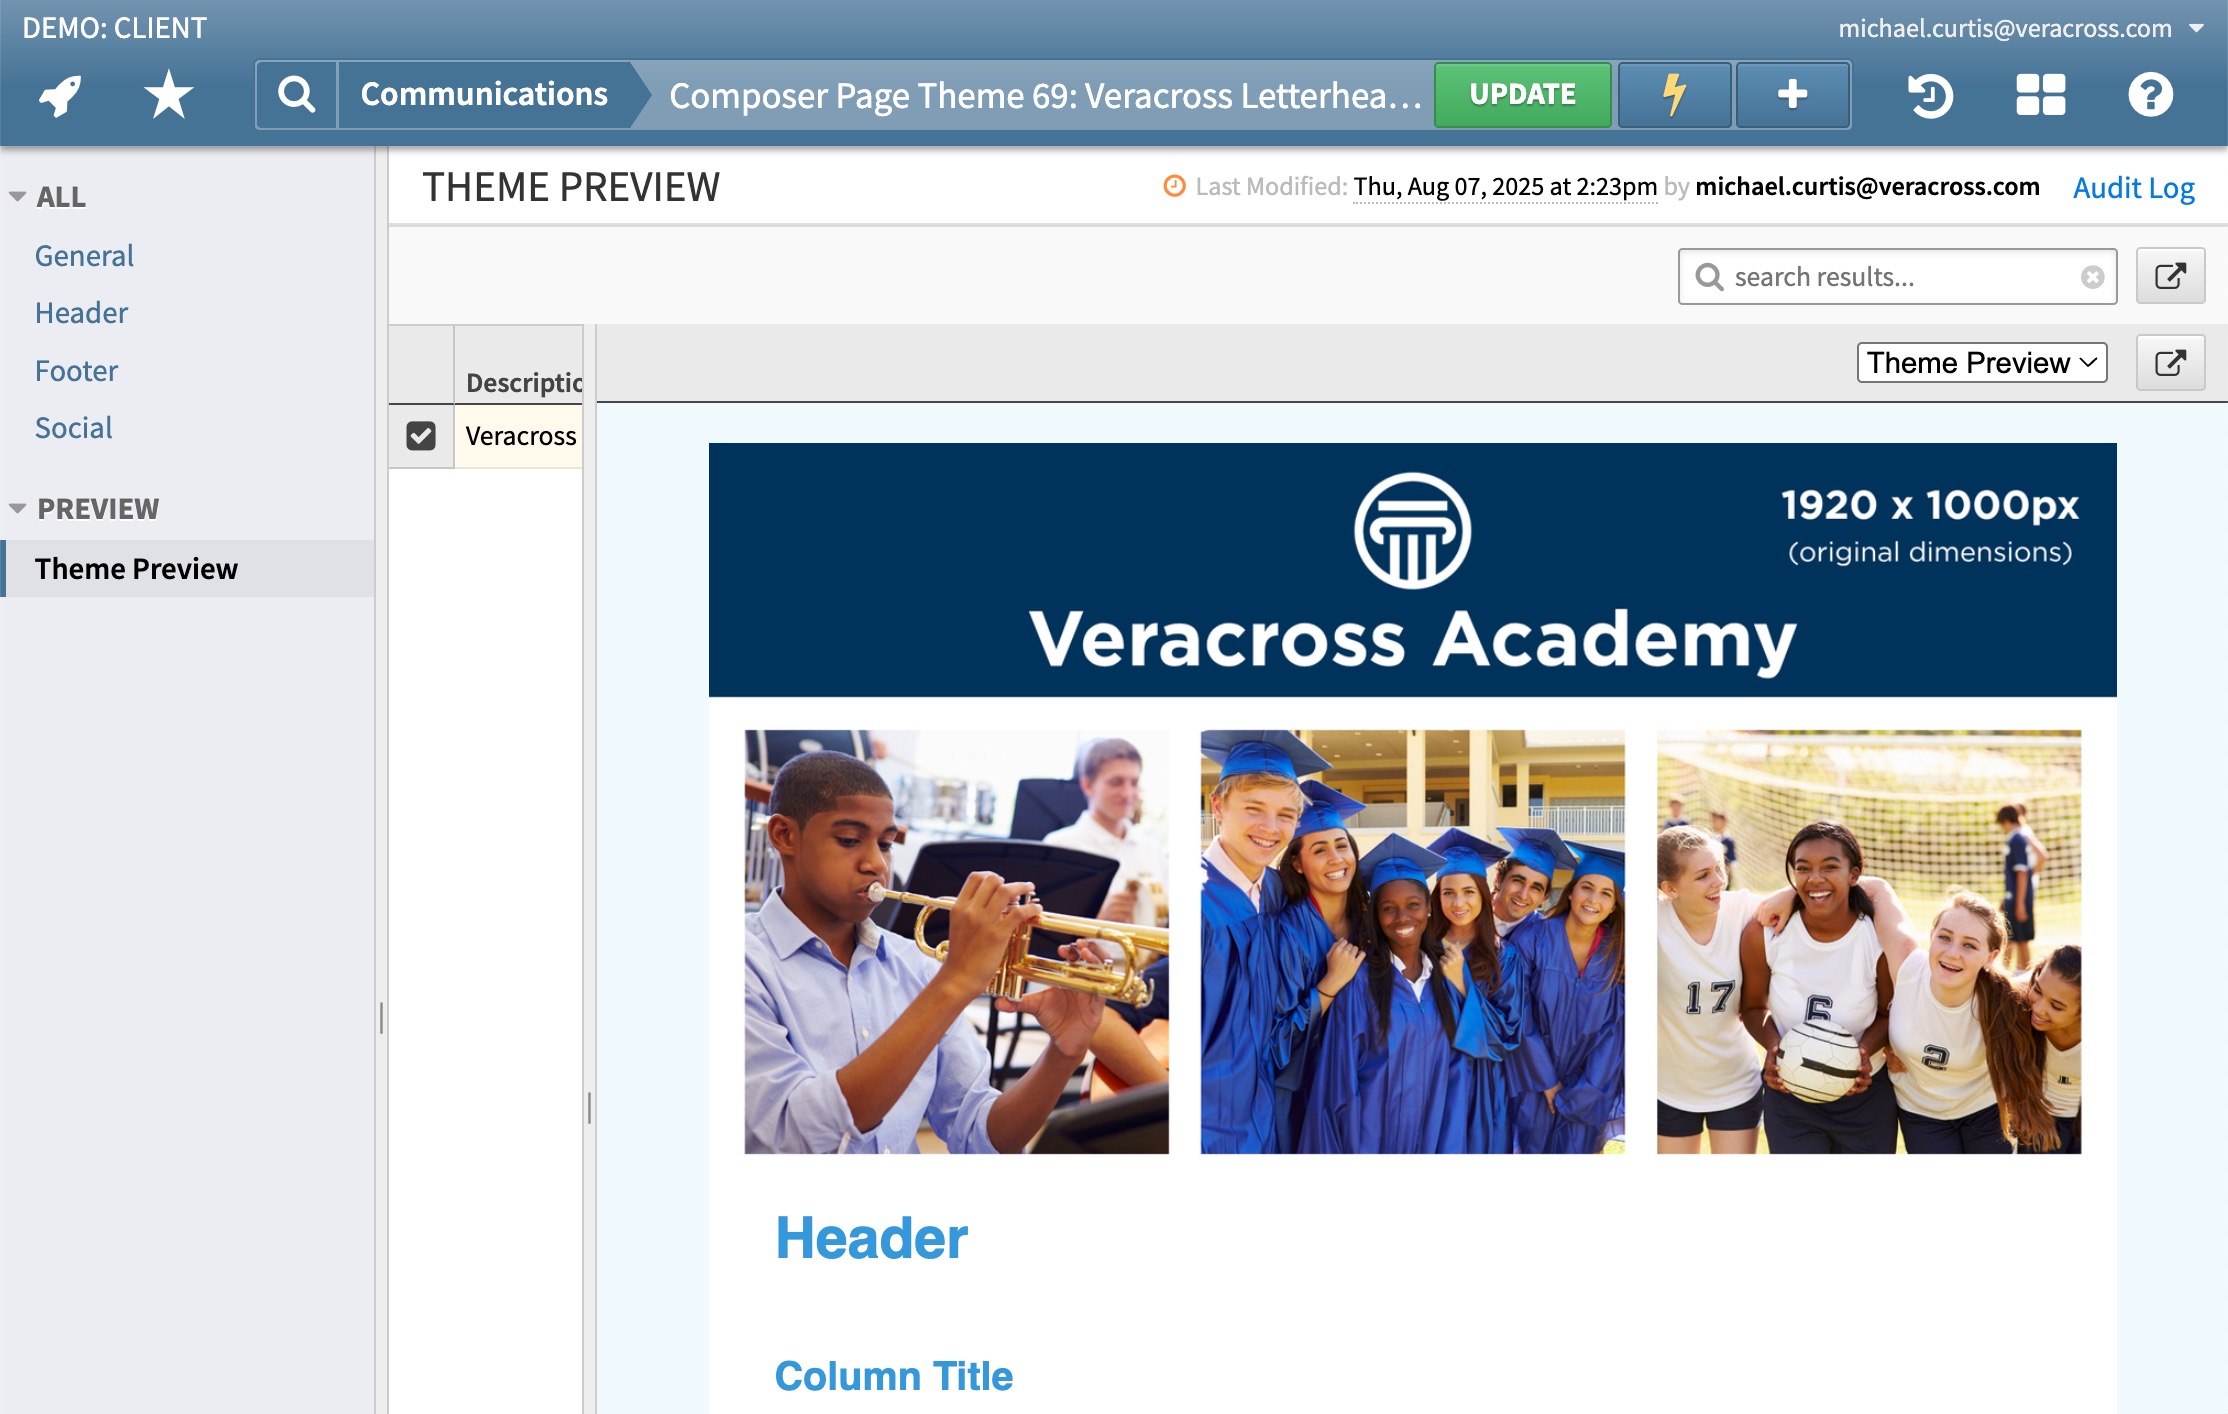The height and width of the screenshot is (1414, 2228).
Task: Select the Social sidebar item
Action: click(73, 428)
